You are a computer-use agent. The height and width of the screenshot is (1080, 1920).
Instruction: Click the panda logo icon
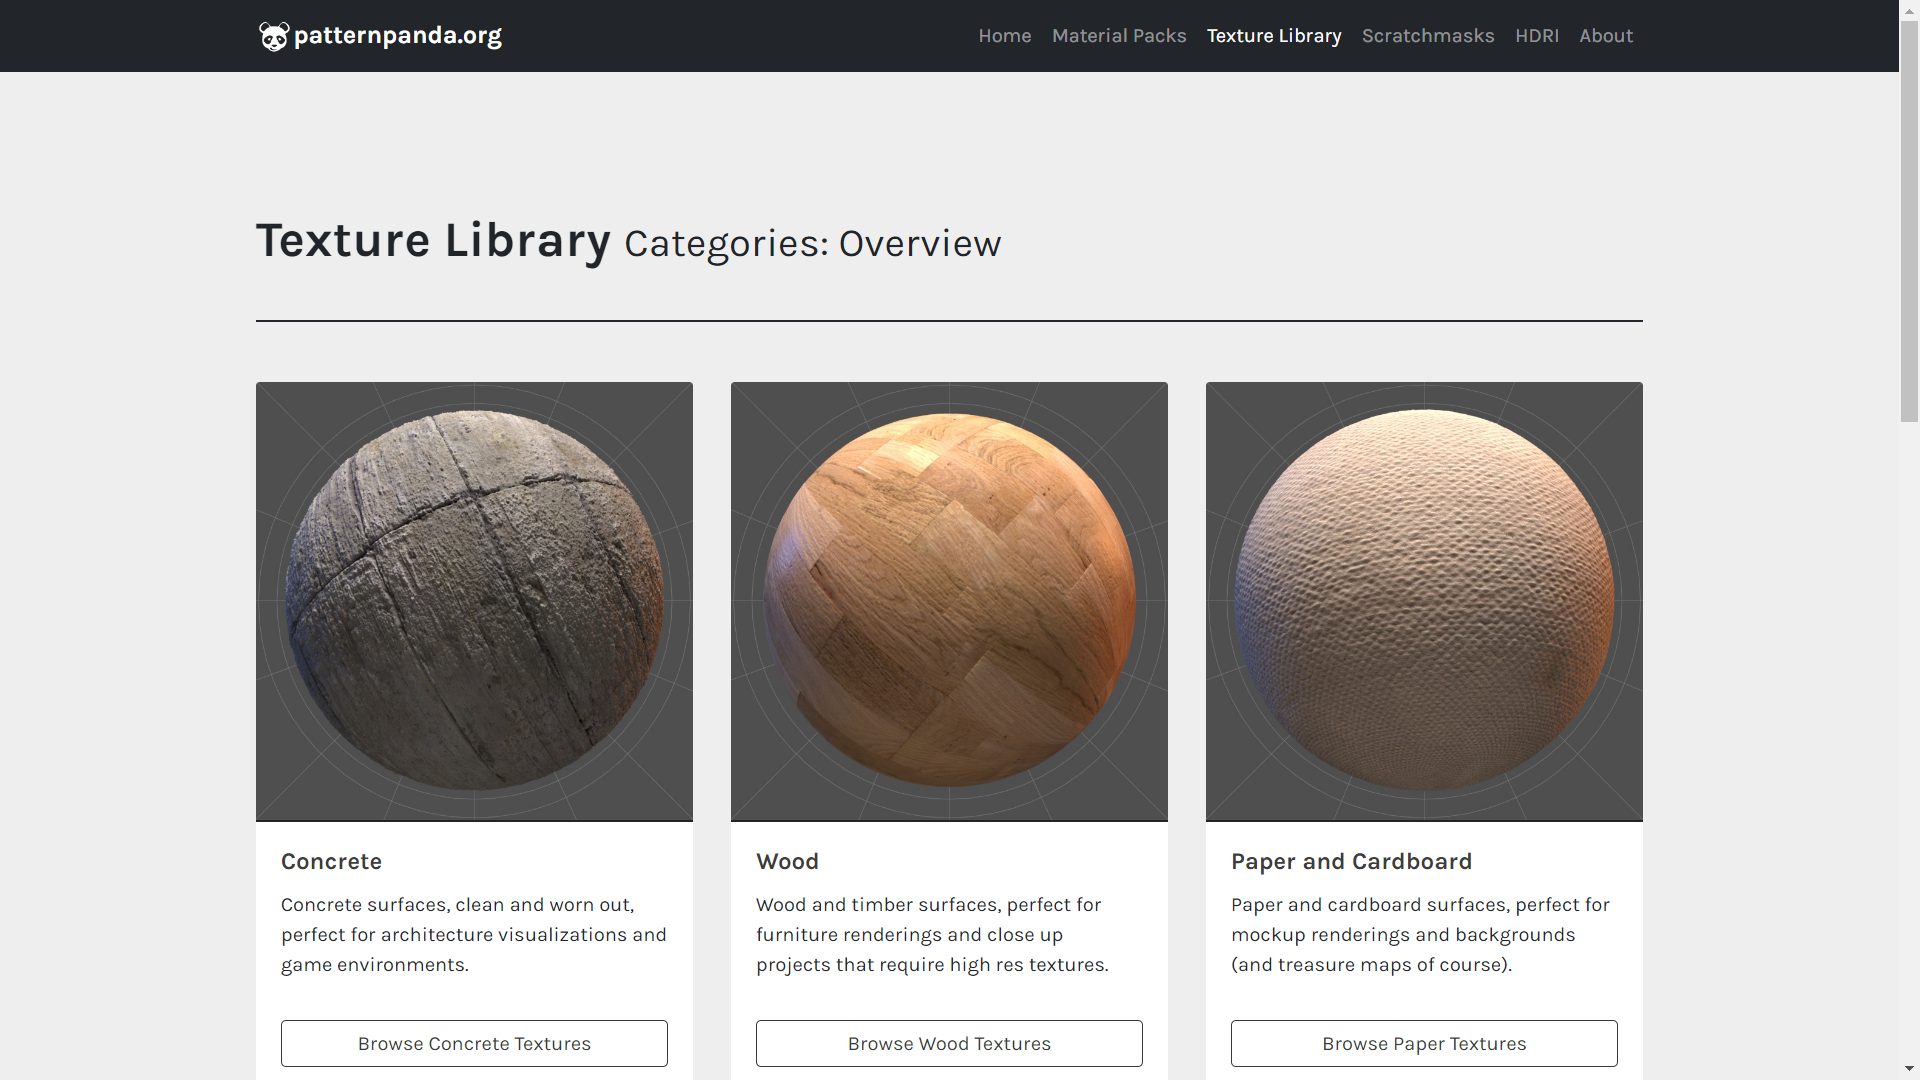point(273,36)
